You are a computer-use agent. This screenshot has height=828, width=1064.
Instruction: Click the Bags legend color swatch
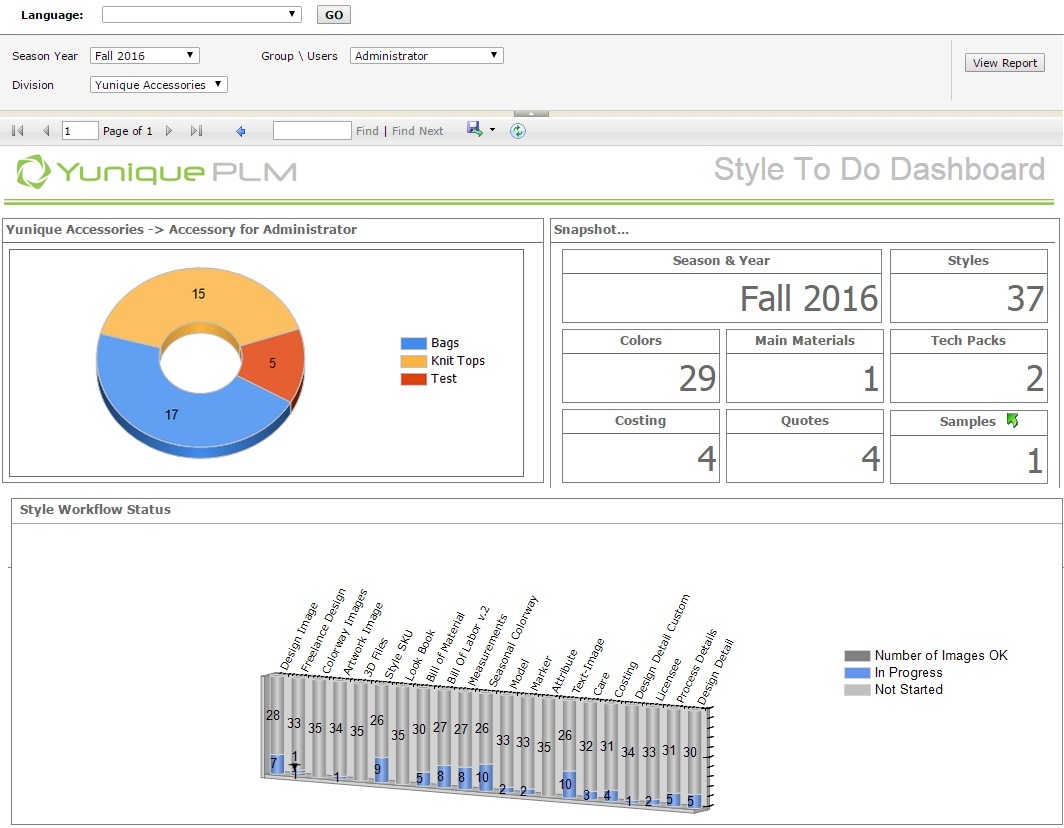click(413, 343)
